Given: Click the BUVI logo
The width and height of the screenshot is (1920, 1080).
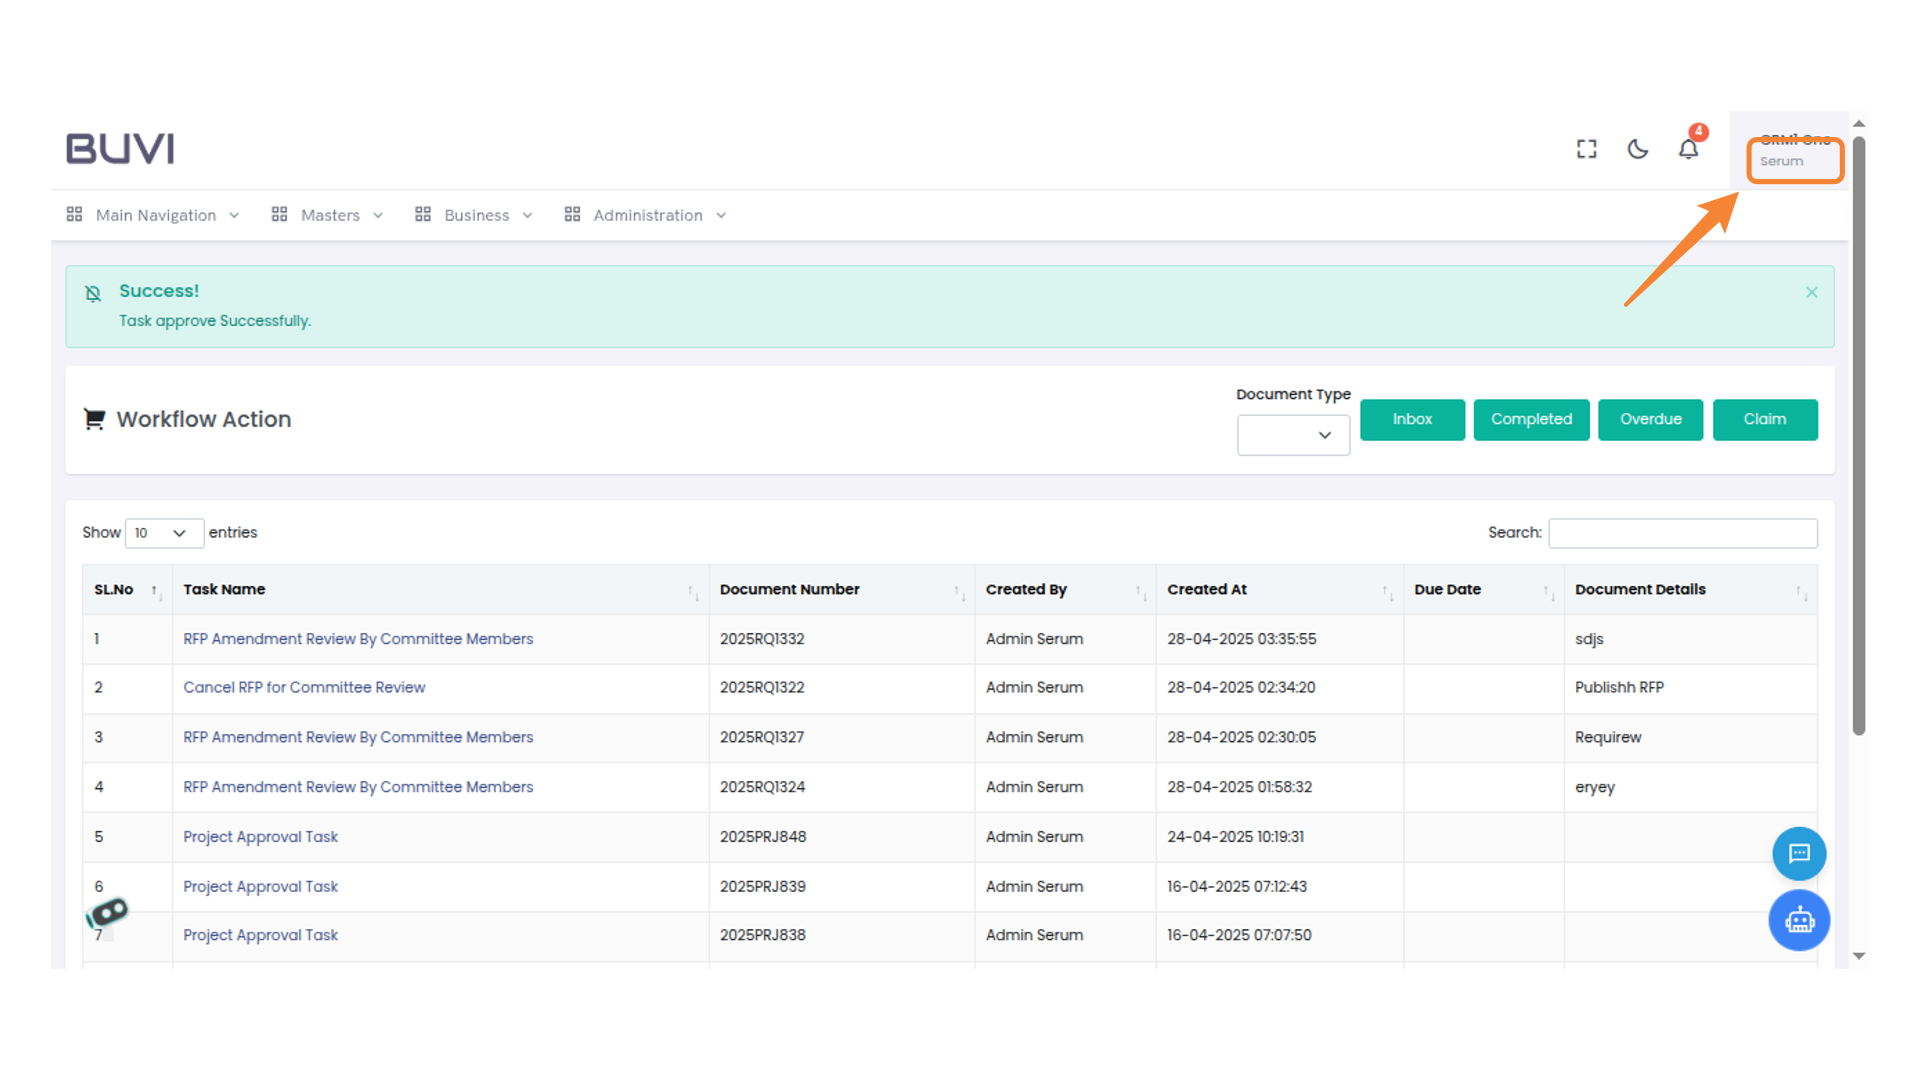Looking at the screenshot, I should 120,149.
